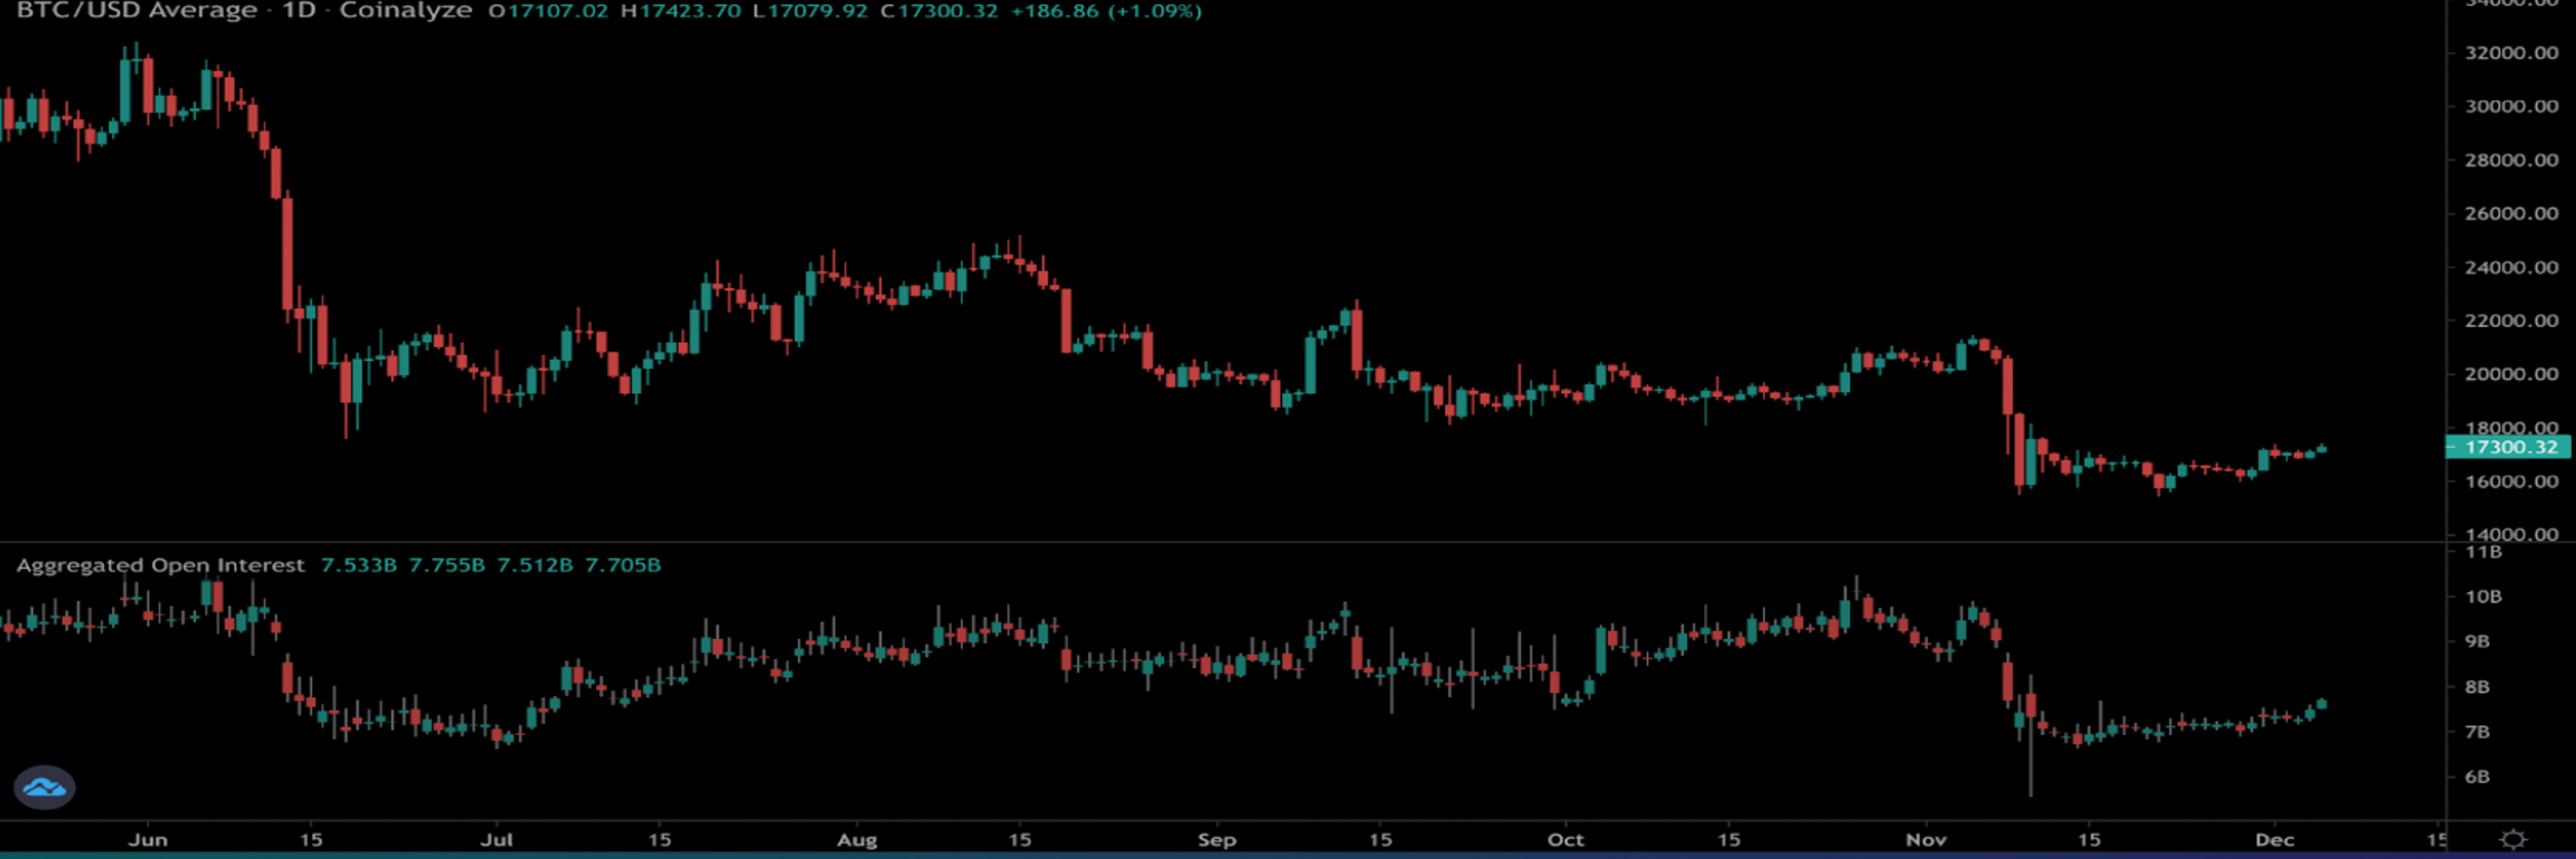
Task: Click the Nov label on time axis
Action: [x=1926, y=840]
